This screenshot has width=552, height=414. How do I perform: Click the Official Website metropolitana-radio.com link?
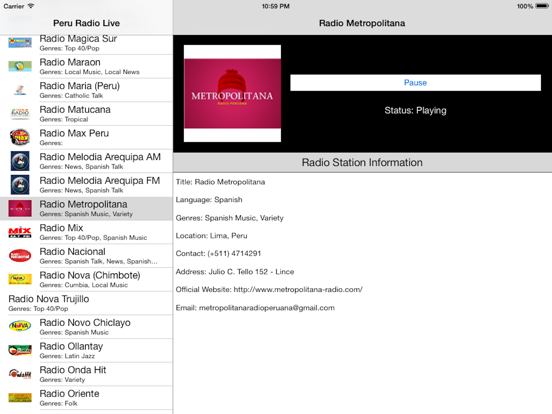click(269, 289)
